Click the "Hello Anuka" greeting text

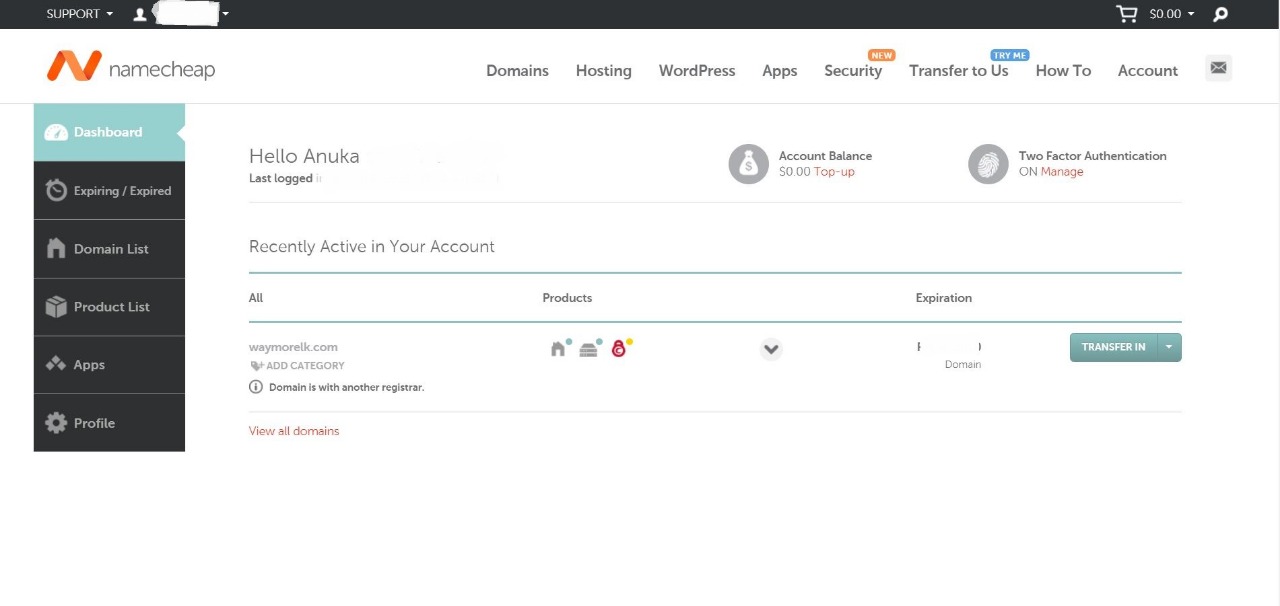tap(304, 156)
